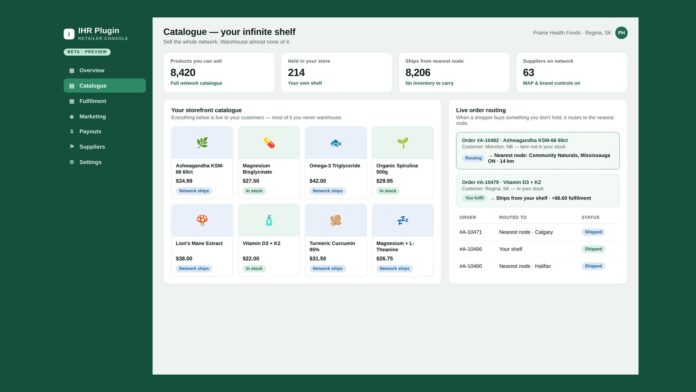The height and width of the screenshot is (392, 696).
Task: Click the Magnesium + L-Theanine sleep image
Action: click(403, 220)
